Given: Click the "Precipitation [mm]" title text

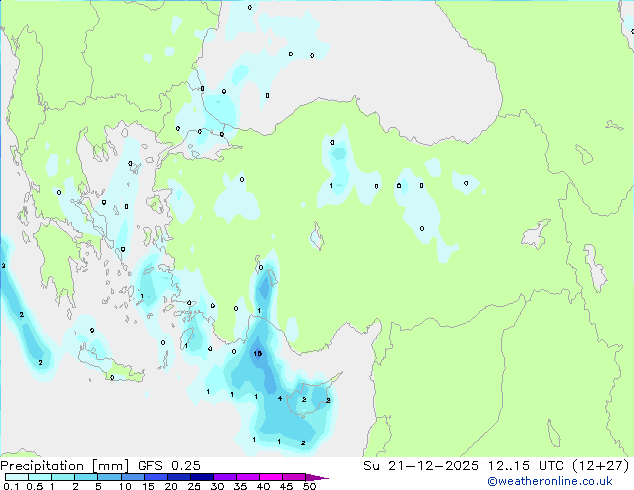Looking at the screenshot, I should (x=65, y=466).
